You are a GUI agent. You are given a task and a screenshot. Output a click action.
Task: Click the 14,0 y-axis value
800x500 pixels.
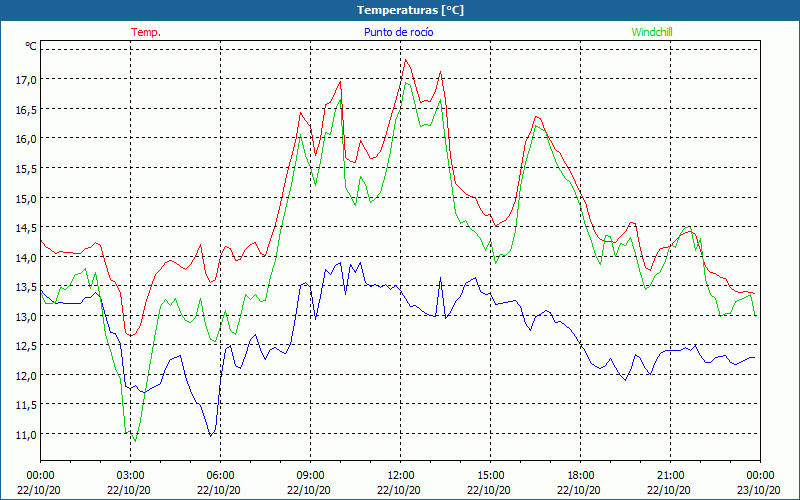(x=27, y=257)
